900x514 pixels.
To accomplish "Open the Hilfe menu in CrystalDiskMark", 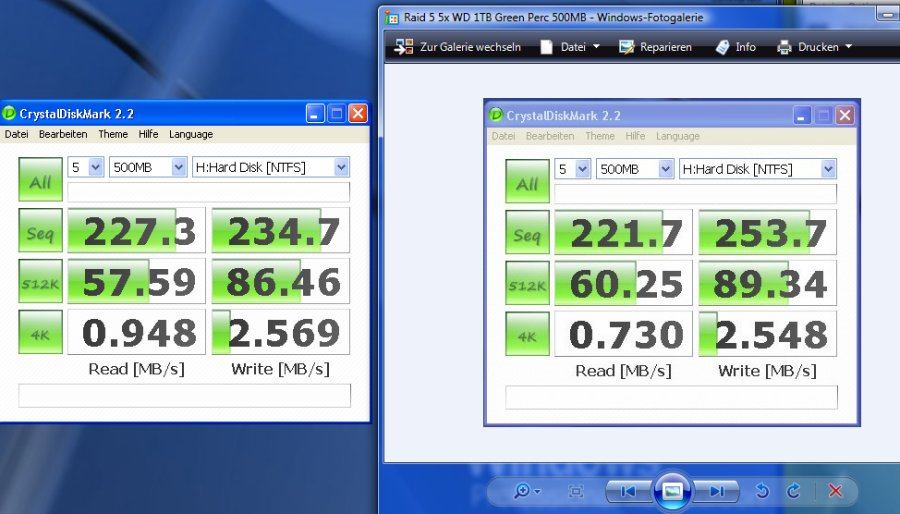I will 148,134.
